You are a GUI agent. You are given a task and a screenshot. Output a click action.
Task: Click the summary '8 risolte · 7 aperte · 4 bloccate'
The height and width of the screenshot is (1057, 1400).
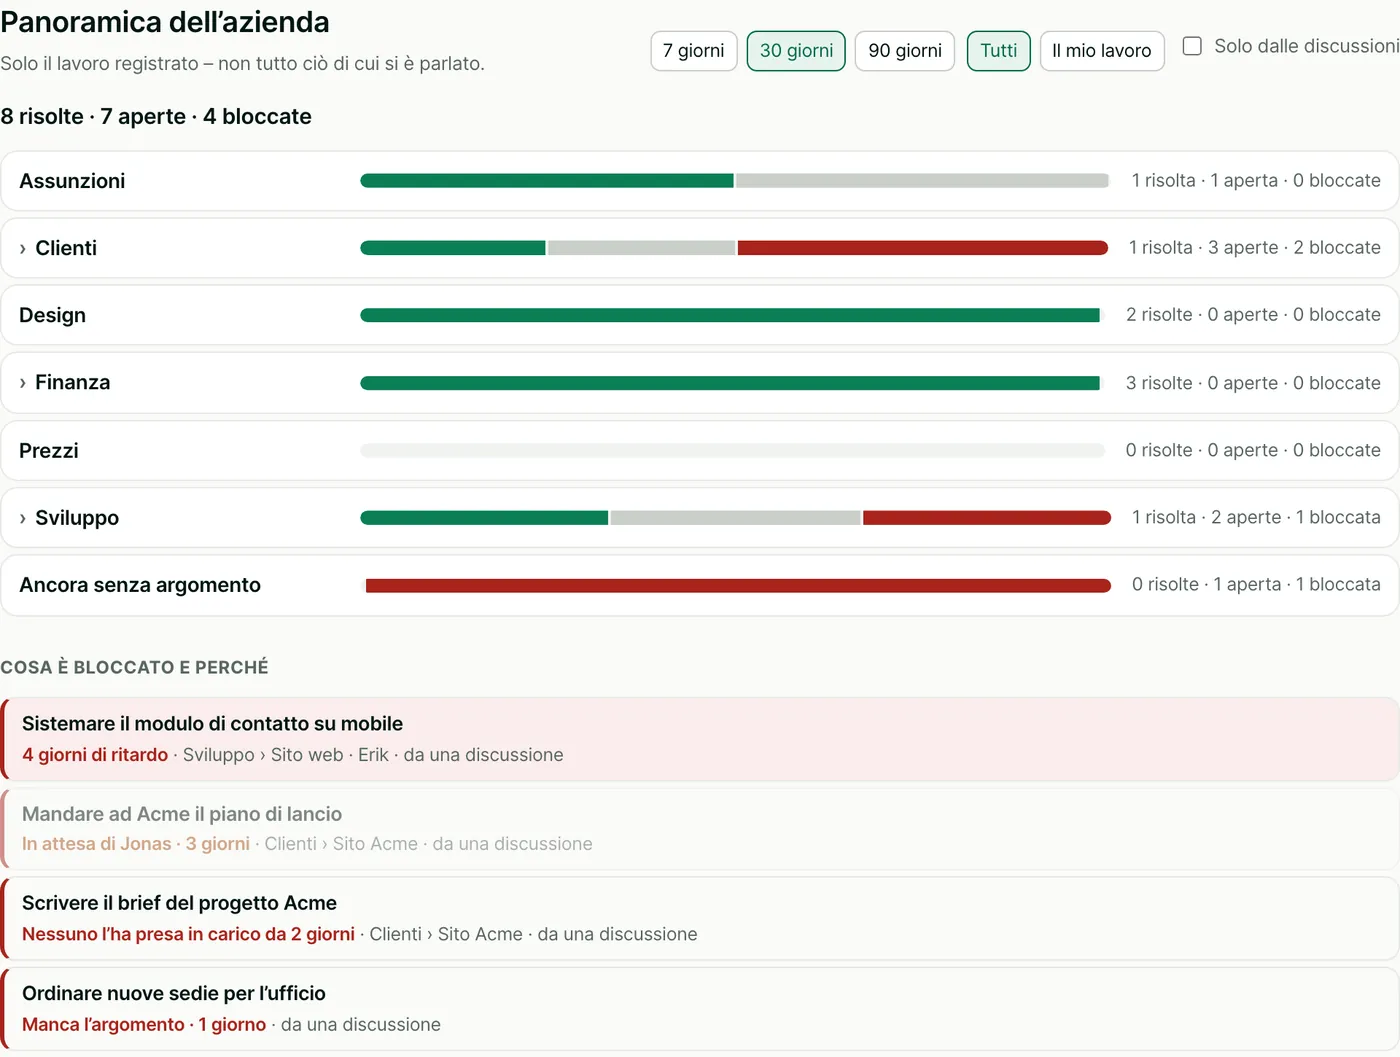point(156,117)
